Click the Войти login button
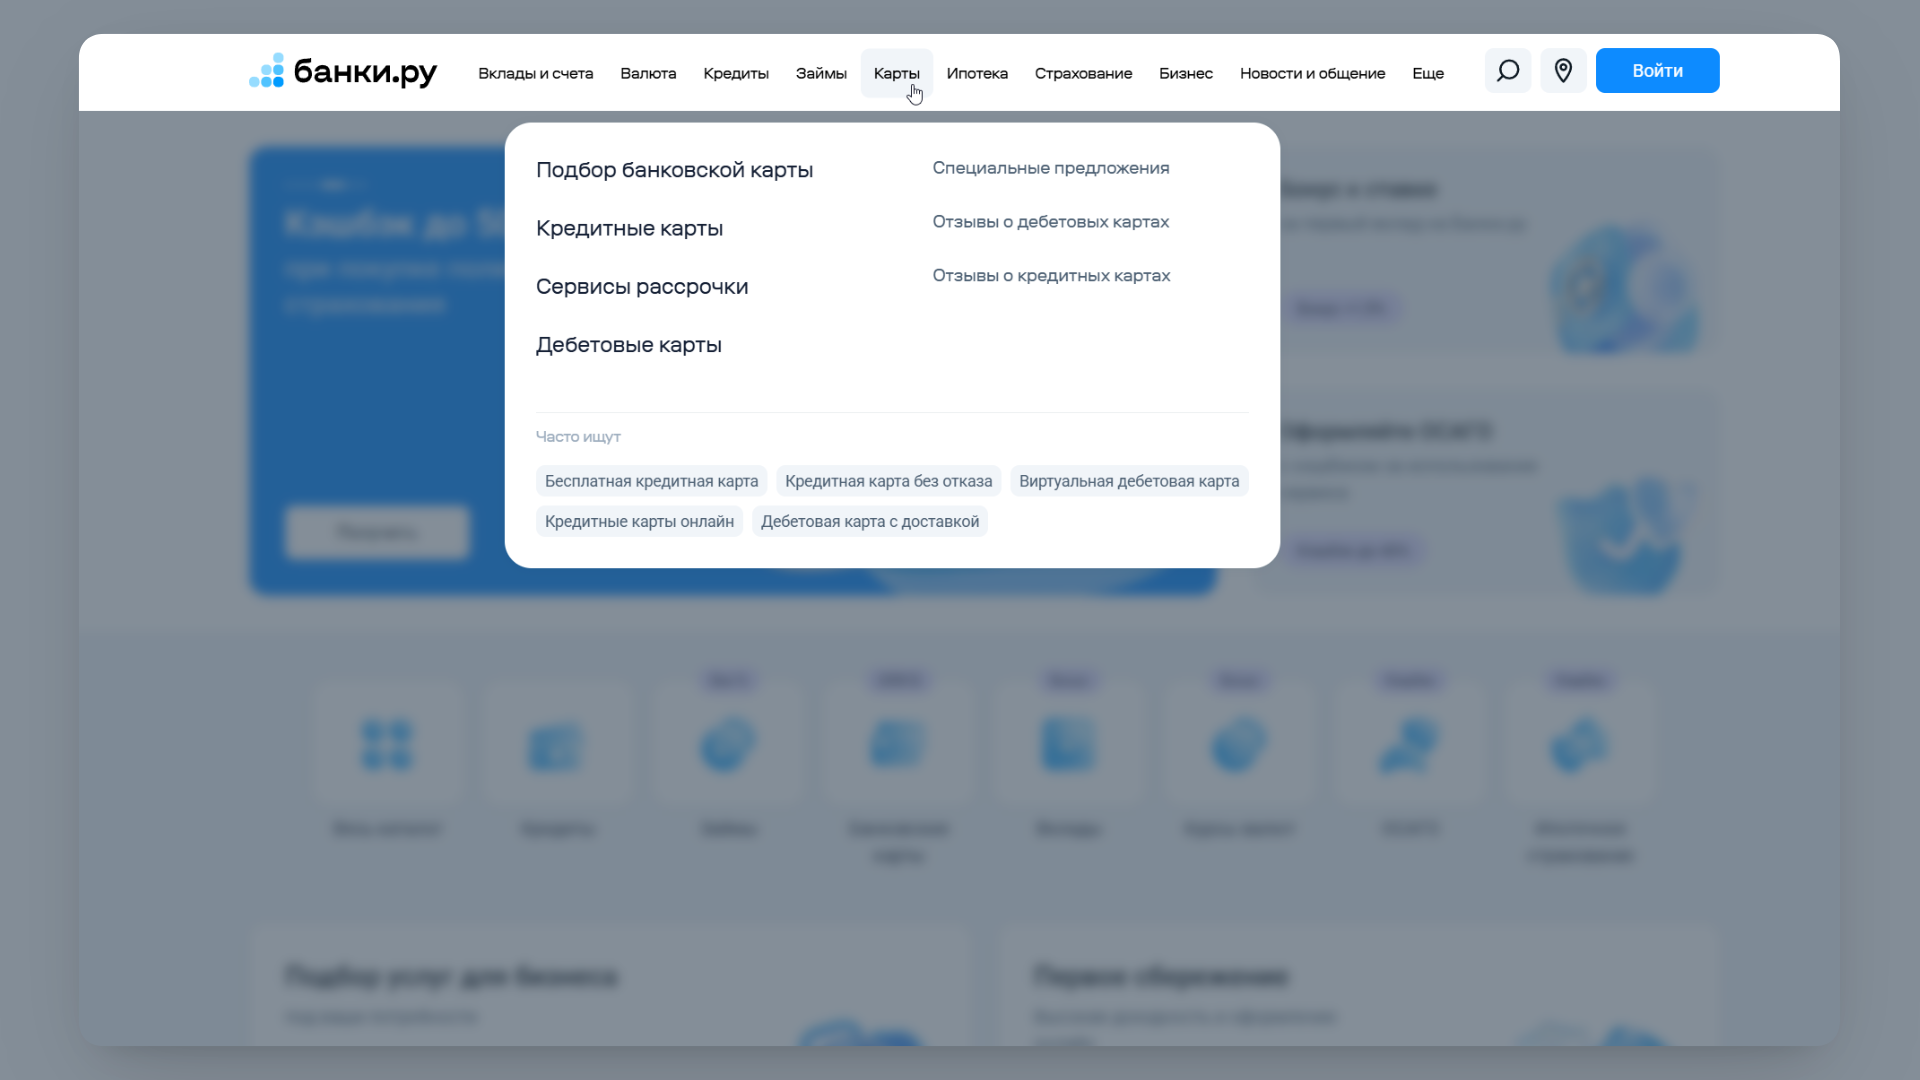The image size is (1920, 1080). tap(1657, 71)
